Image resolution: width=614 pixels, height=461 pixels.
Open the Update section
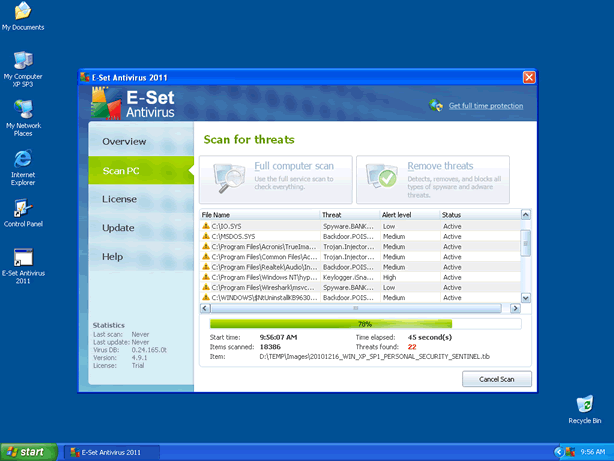[x=118, y=228]
